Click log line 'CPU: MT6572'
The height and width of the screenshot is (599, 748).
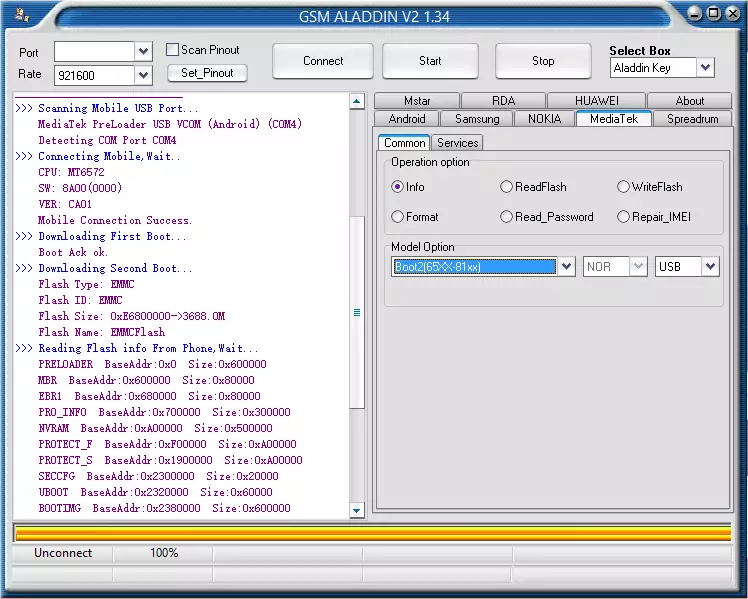tap(71, 172)
